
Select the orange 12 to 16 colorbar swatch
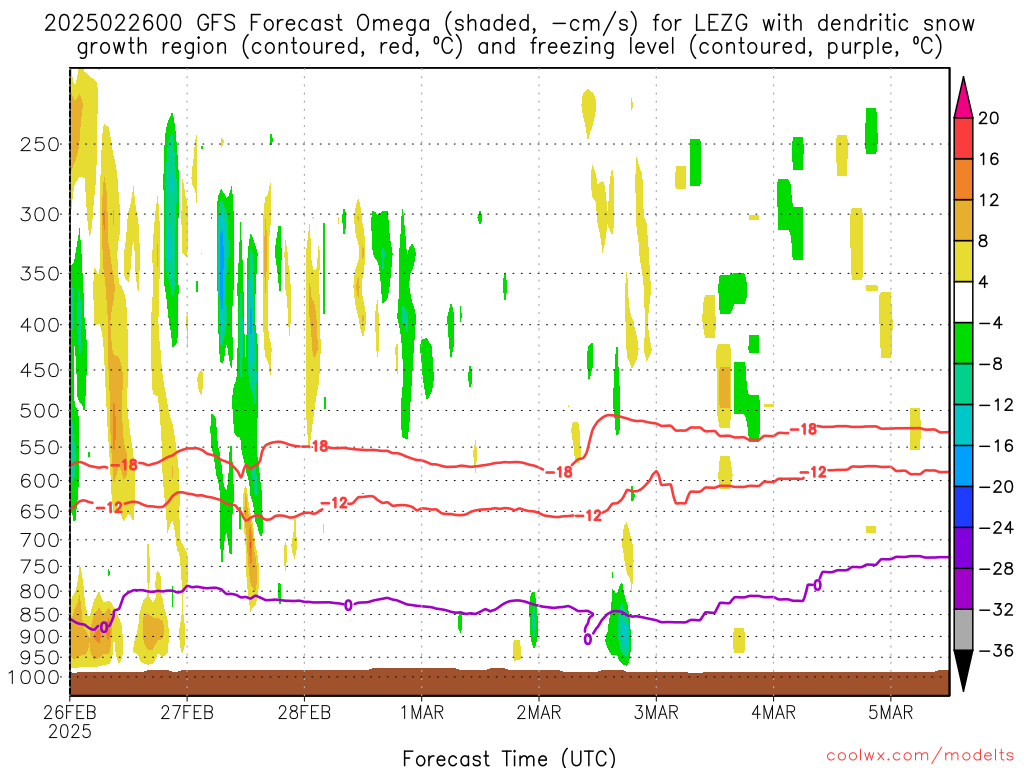tap(963, 179)
